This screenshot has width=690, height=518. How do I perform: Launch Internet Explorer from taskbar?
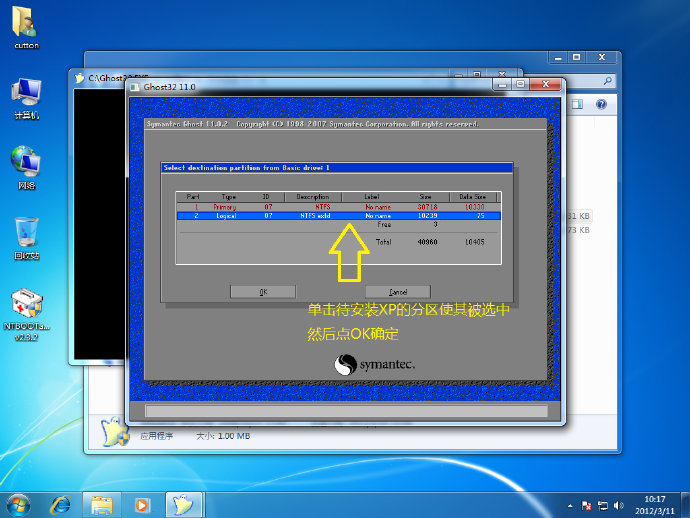60,505
